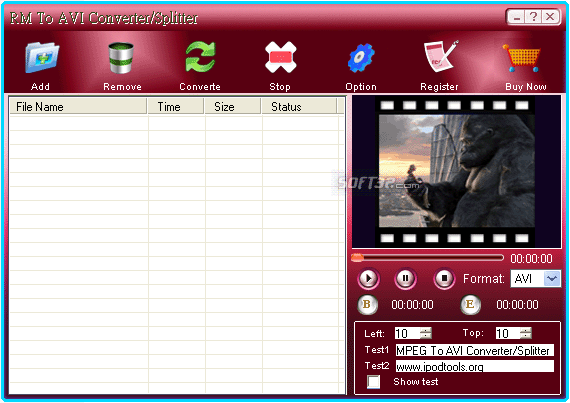Image resolution: width=570 pixels, height=403 pixels.
Task: Click the Test2 field with www.ipodtools.org
Action: [x=475, y=366]
